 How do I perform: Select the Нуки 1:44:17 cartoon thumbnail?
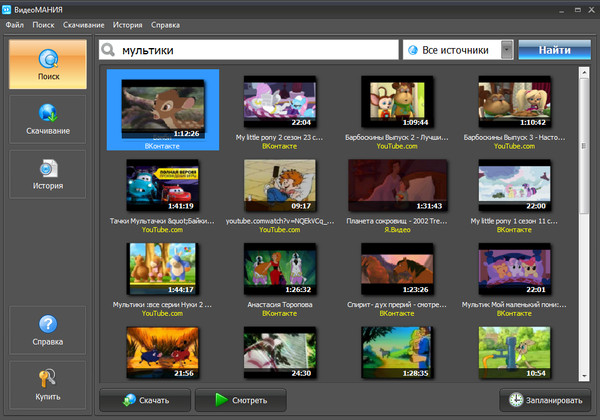pyautogui.click(x=162, y=269)
